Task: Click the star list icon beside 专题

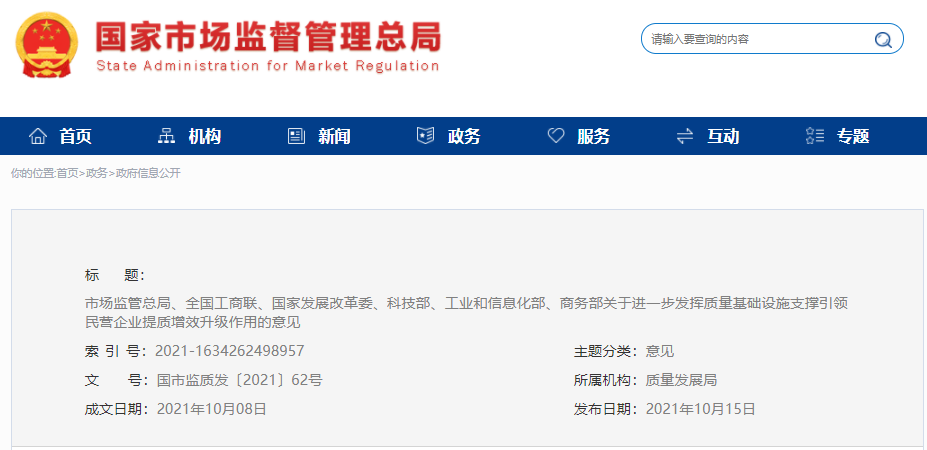Action: click(x=815, y=136)
